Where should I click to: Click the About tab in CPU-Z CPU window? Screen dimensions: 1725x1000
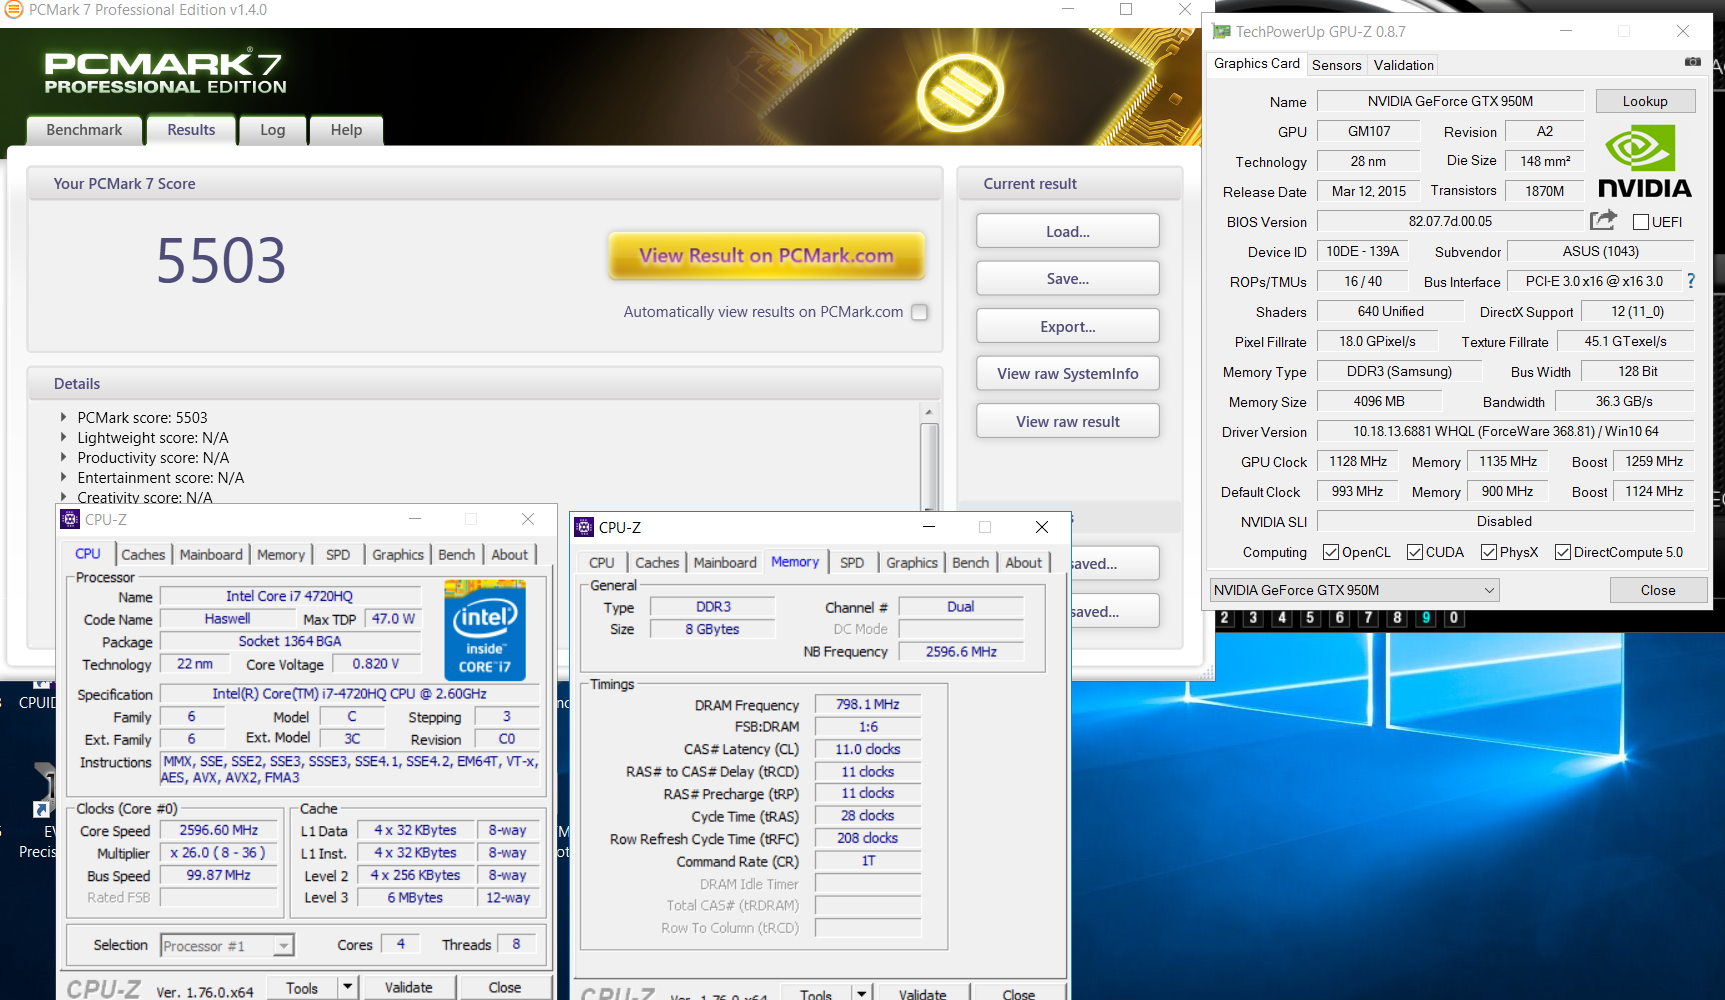[x=509, y=554]
